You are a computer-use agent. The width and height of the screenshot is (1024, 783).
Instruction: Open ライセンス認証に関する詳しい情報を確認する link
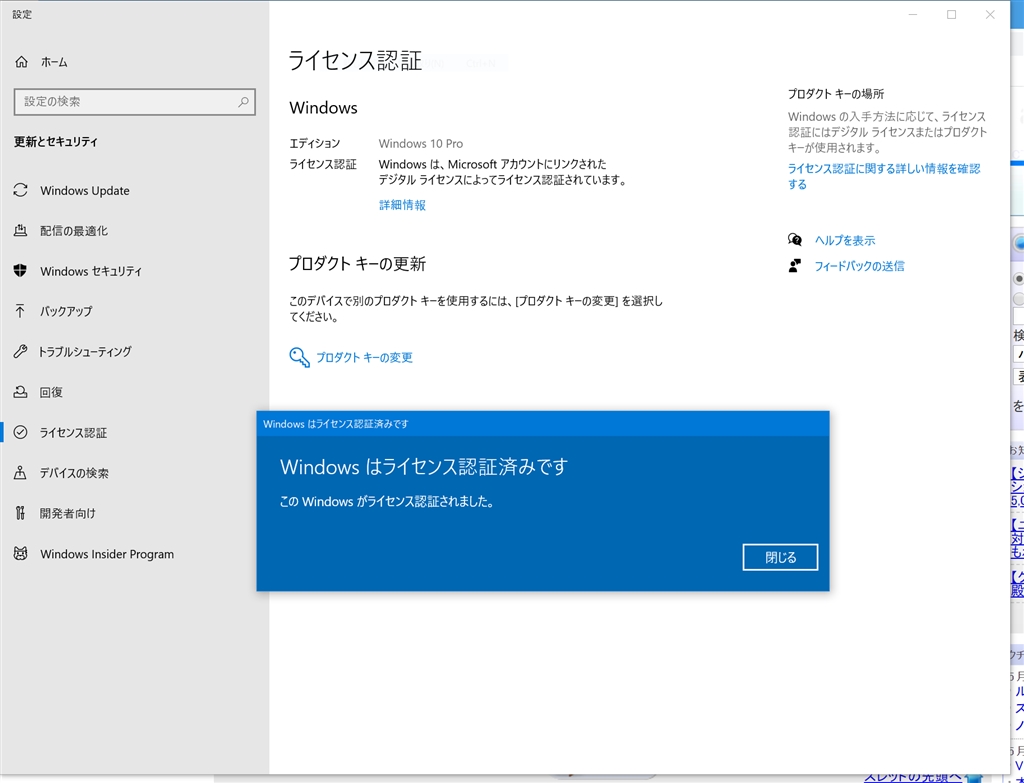tap(884, 176)
